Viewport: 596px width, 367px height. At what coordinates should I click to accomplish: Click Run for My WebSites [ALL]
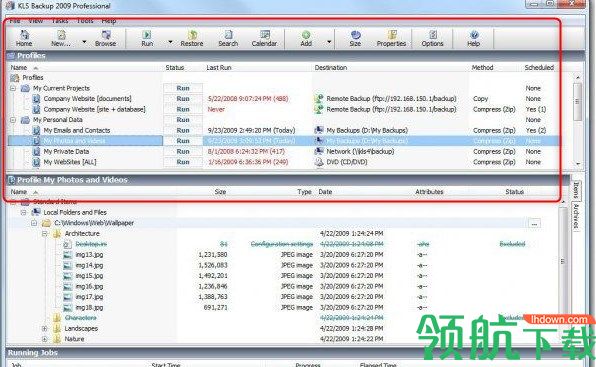point(183,162)
